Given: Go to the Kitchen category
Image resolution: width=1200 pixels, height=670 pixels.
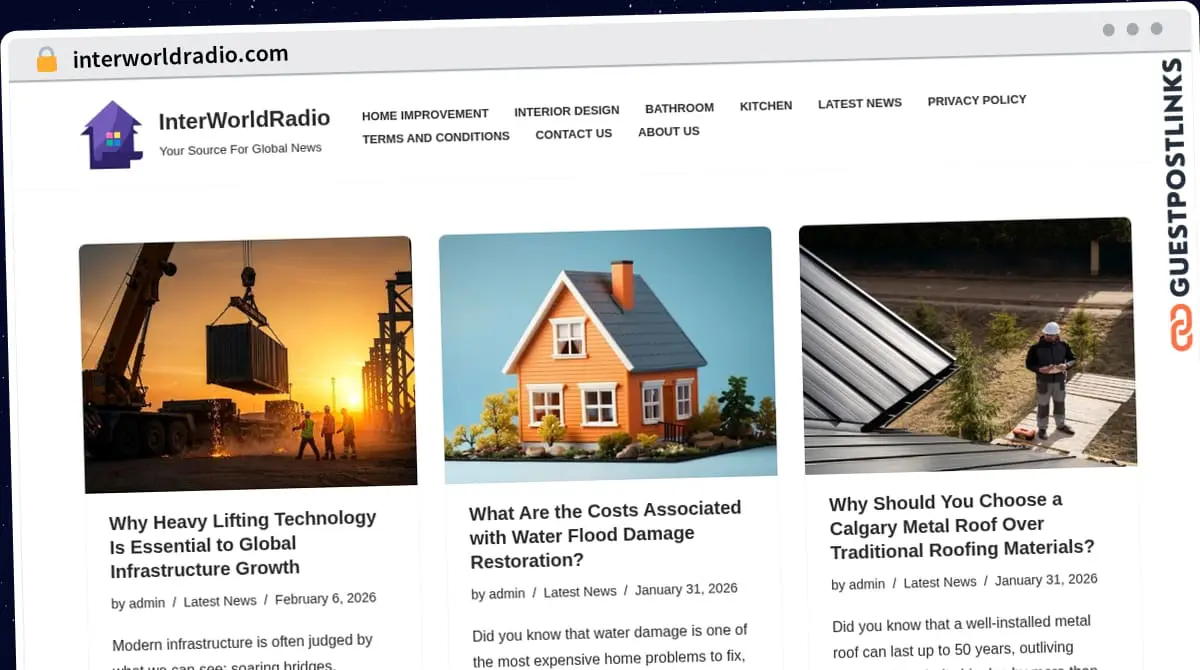Looking at the screenshot, I should tap(766, 106).
